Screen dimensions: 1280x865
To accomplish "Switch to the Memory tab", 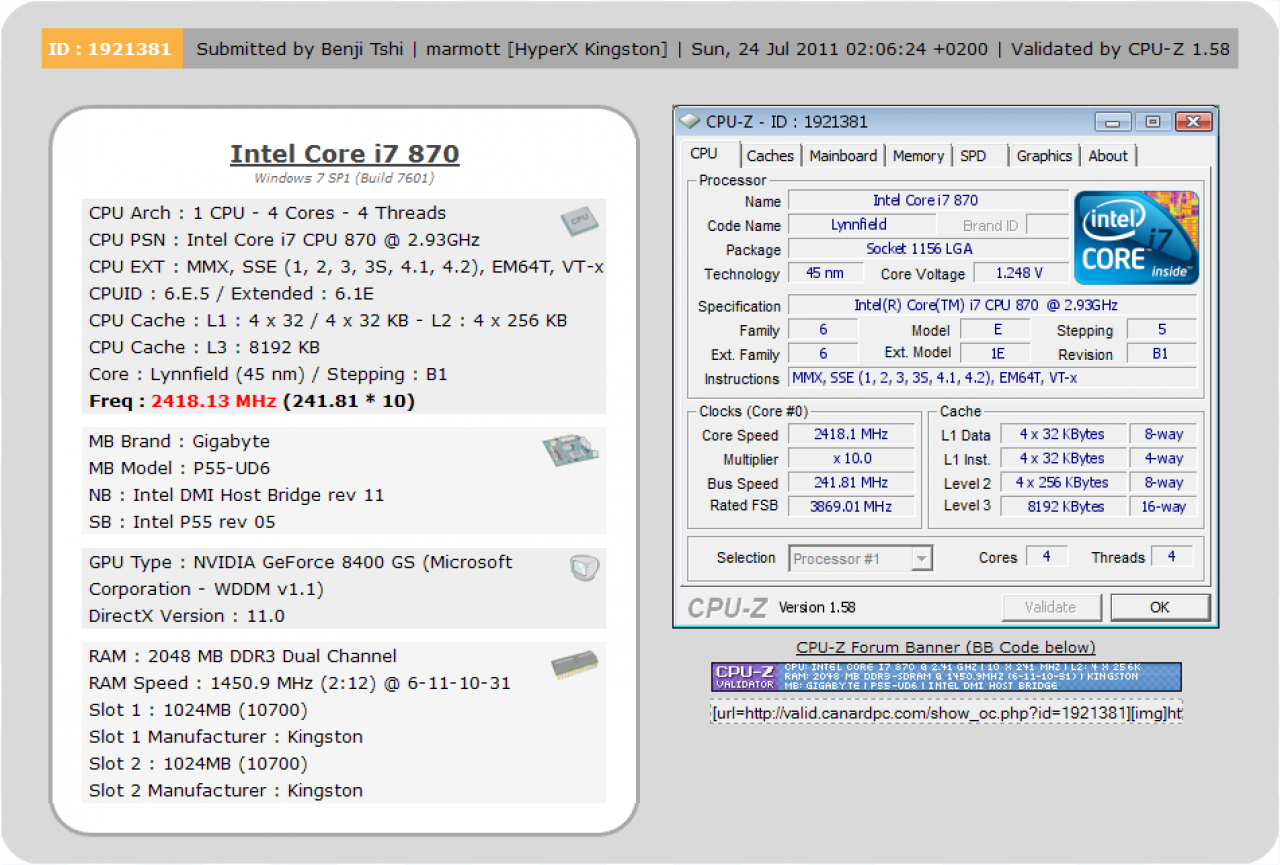I will tap(918, 156).
